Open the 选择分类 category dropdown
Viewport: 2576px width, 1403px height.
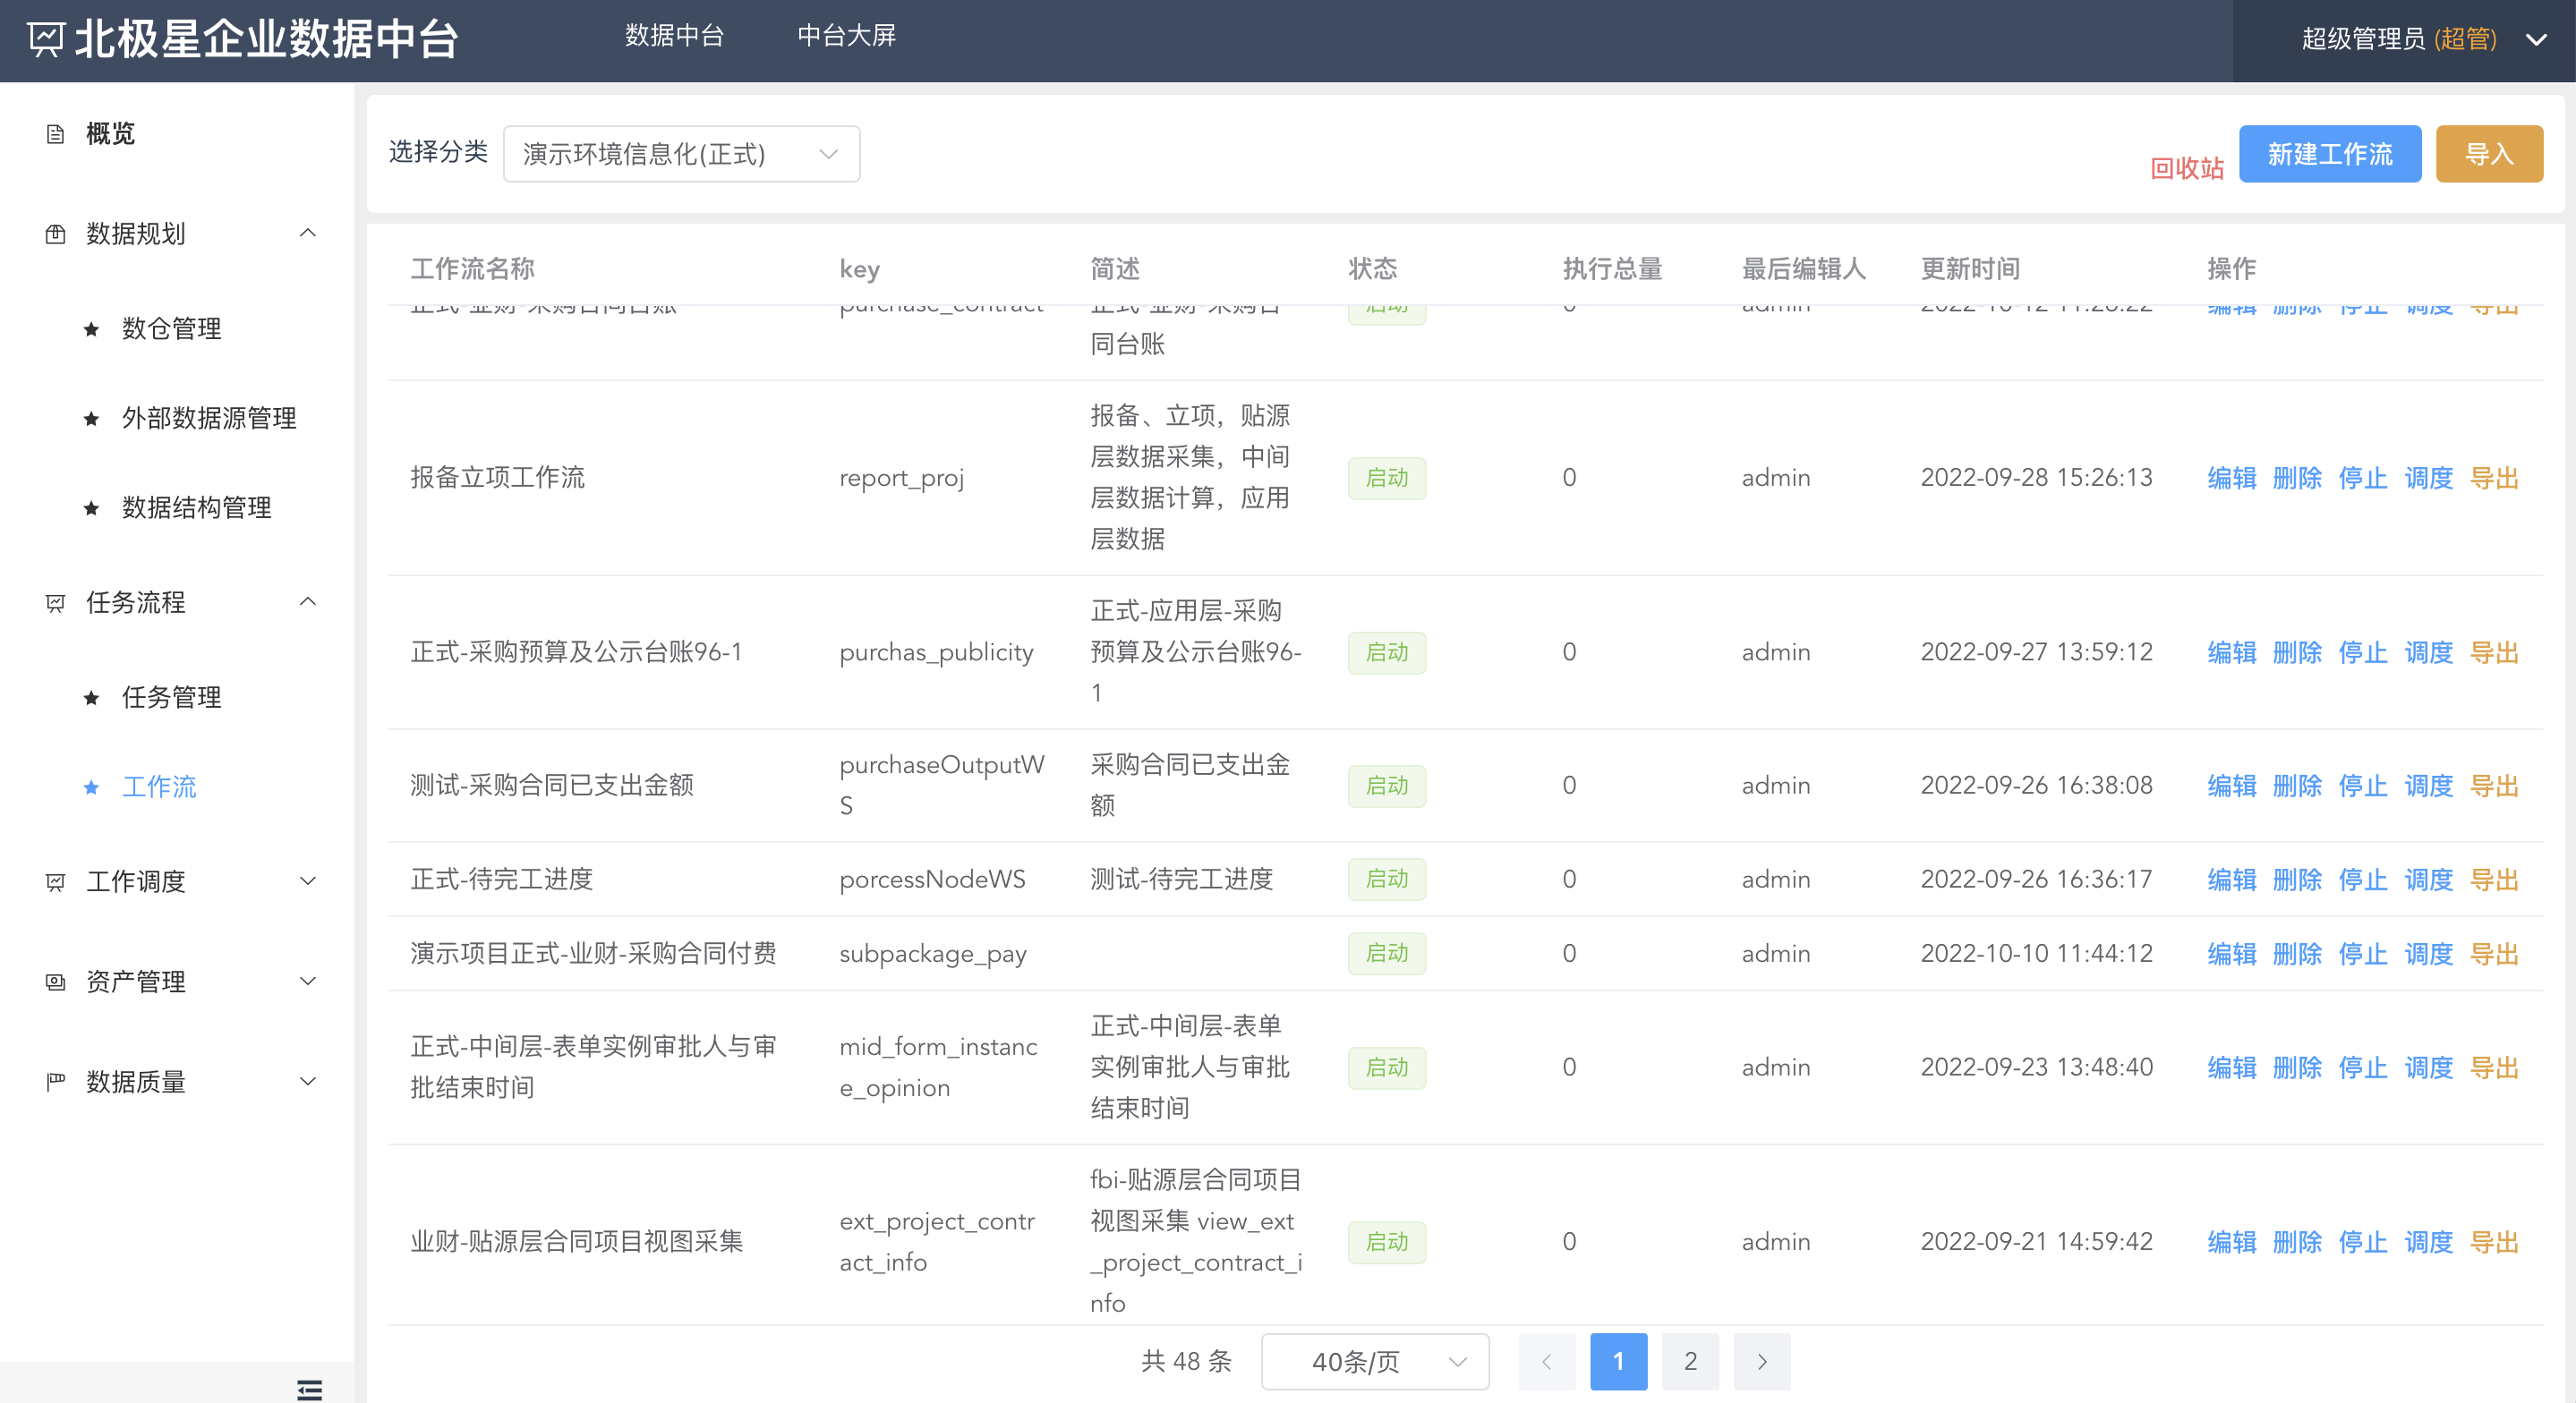681,154
